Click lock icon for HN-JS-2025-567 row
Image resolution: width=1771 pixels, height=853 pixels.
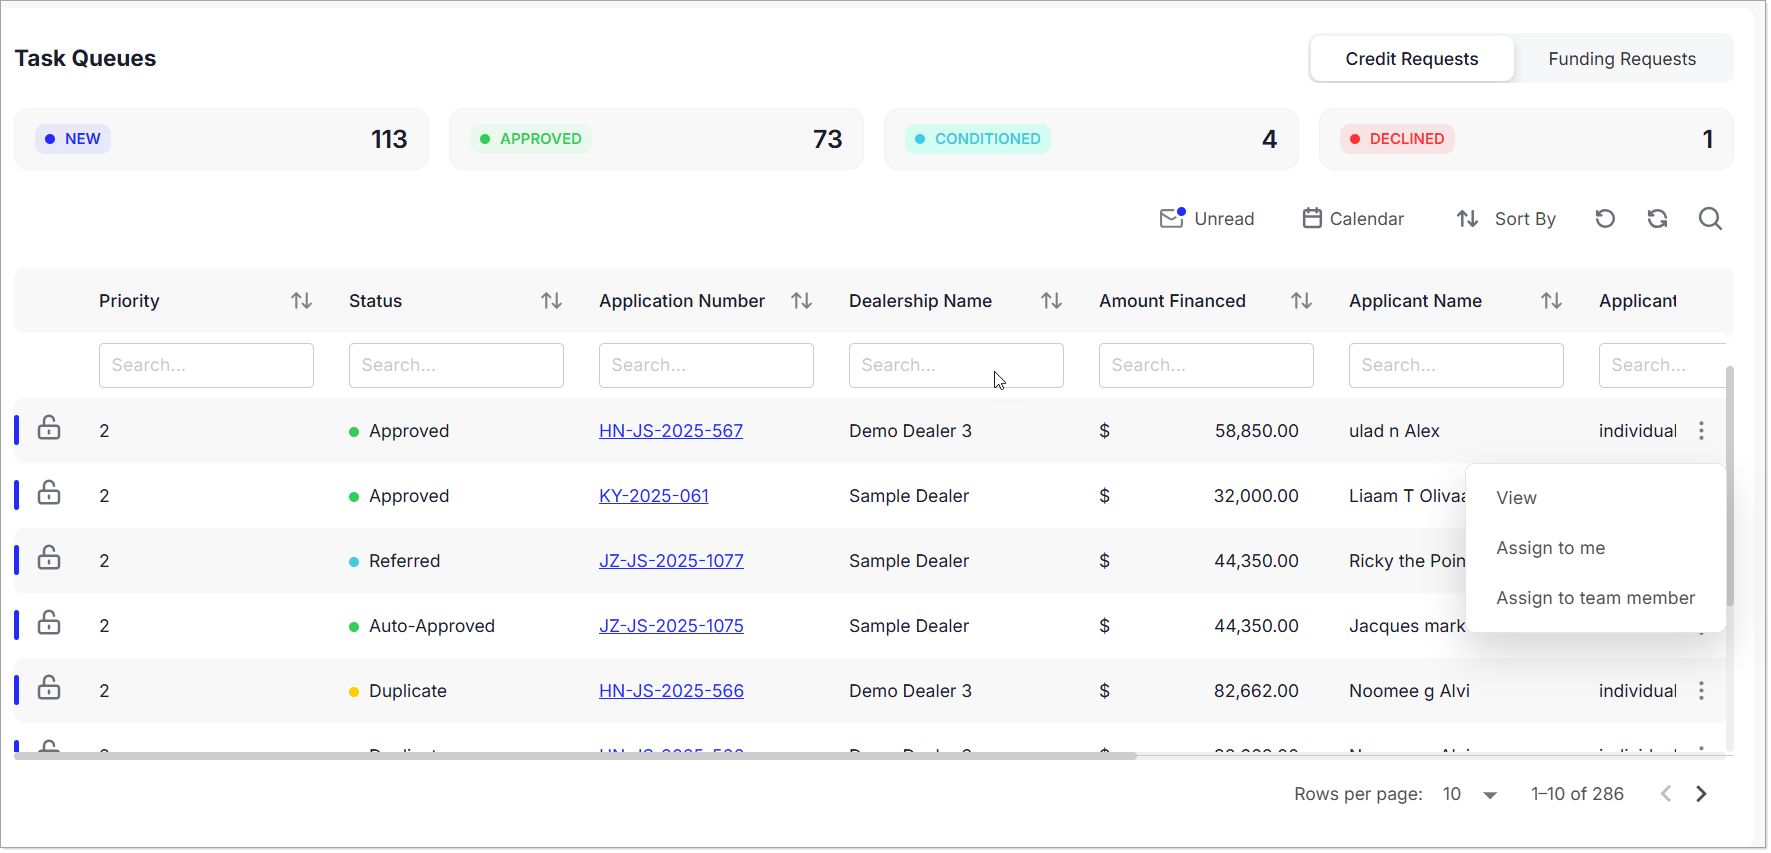(49, 429)
